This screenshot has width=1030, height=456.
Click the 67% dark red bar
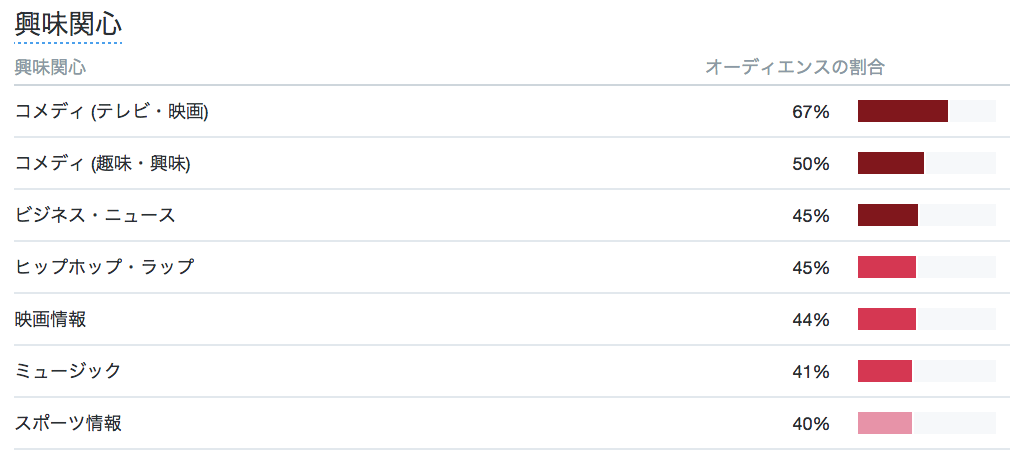point(903,112)
